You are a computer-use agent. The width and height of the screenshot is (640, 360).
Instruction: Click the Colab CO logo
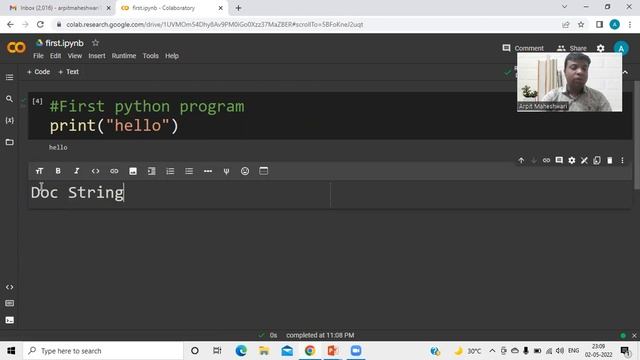[16, 48]
